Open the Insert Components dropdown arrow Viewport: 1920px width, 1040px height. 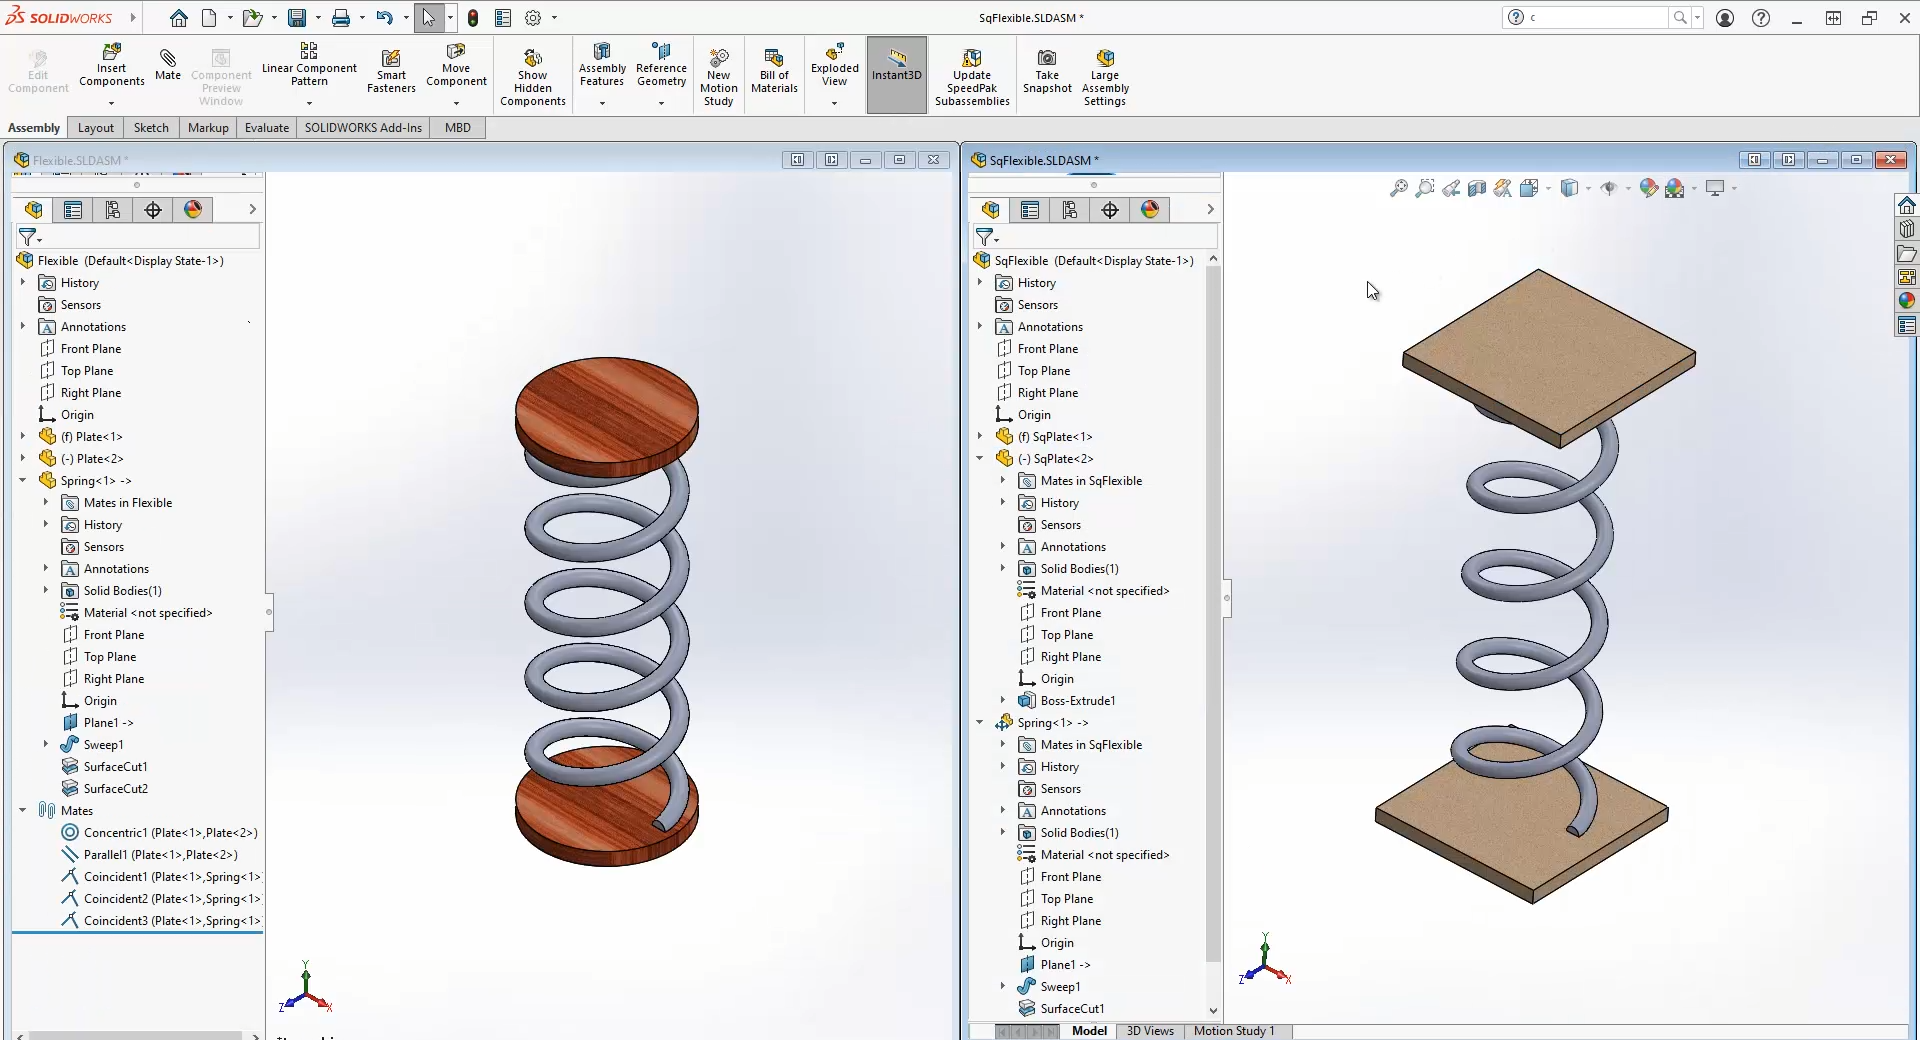point(111,103)
